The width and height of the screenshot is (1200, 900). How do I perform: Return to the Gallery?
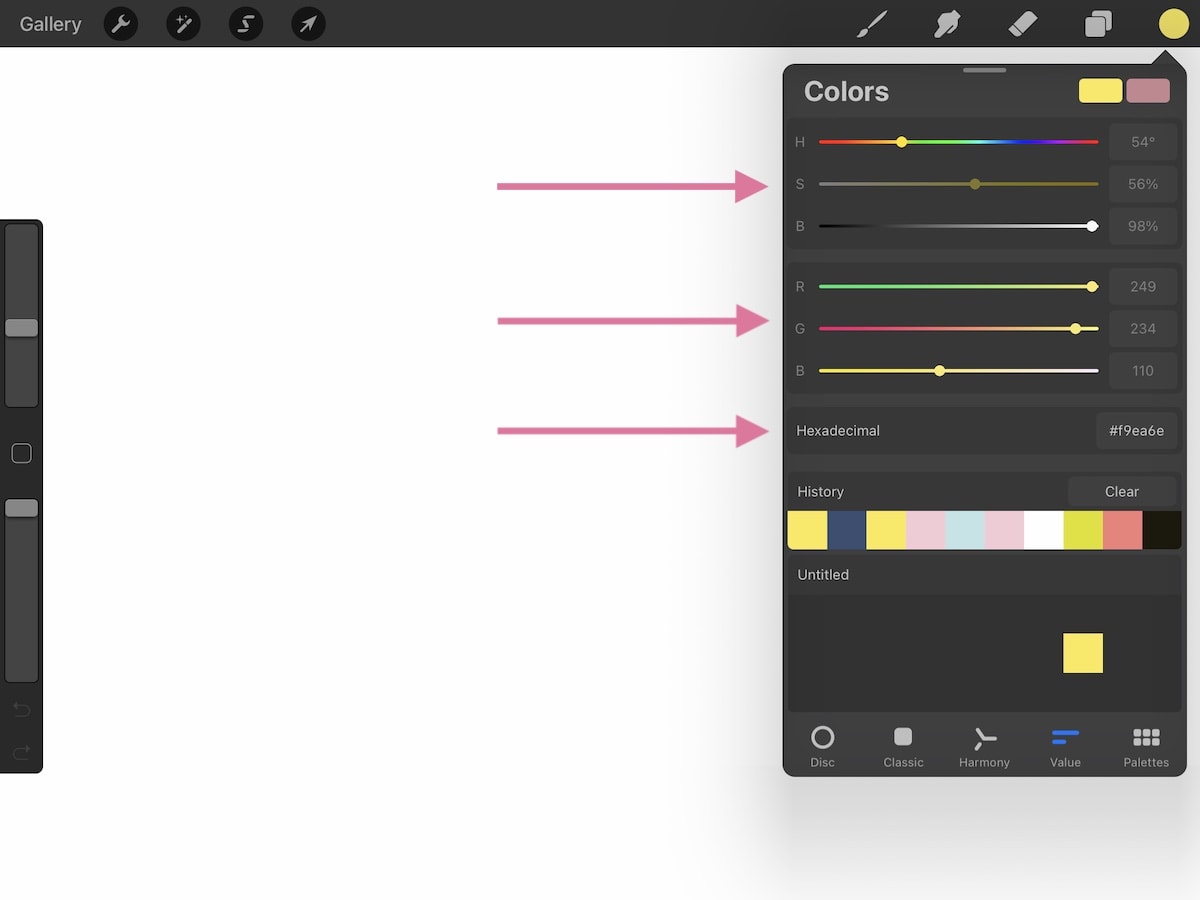click(50, 24)
